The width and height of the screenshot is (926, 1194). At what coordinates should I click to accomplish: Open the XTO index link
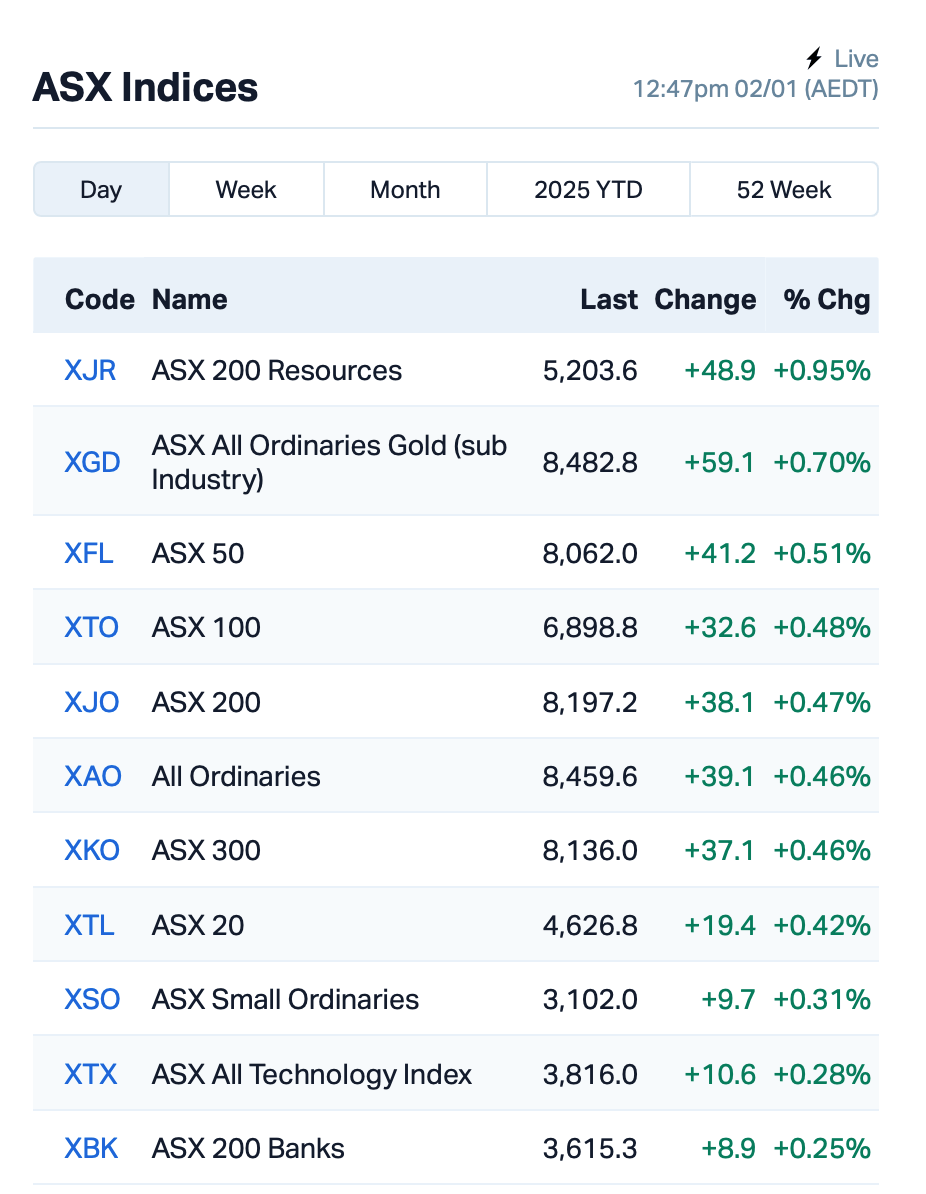pos(91,627)
